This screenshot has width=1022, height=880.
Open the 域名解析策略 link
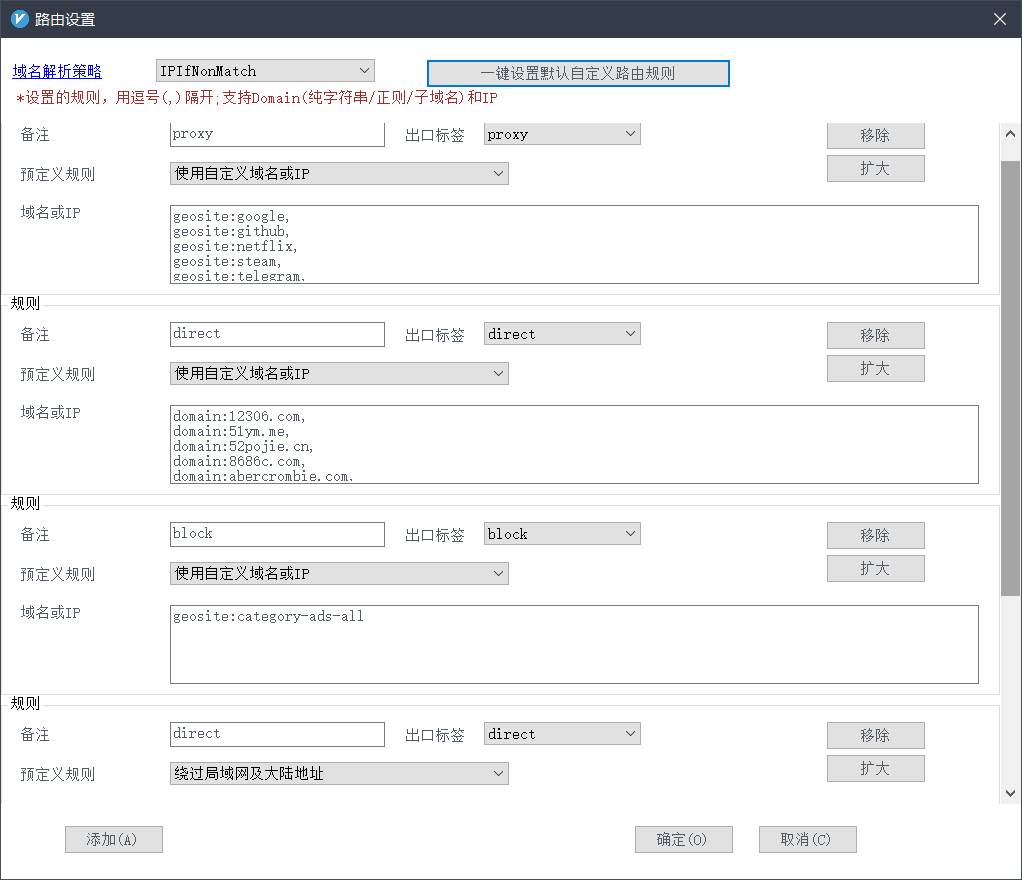[x=56, y=70]
